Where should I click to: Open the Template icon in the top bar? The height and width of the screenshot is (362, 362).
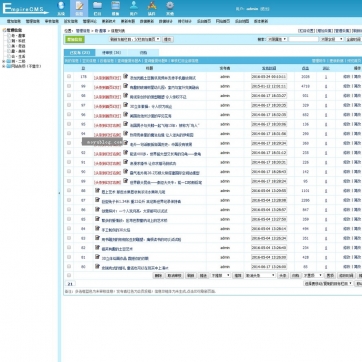pos(115,8)
